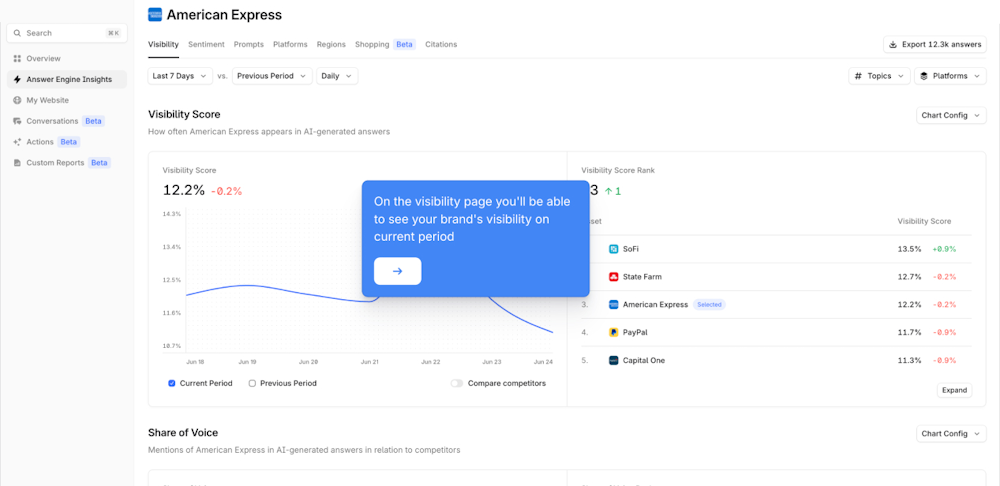Click the tooltip next arrow button
The height and width of the screenshot is (486, 1000).
point(397,271)
